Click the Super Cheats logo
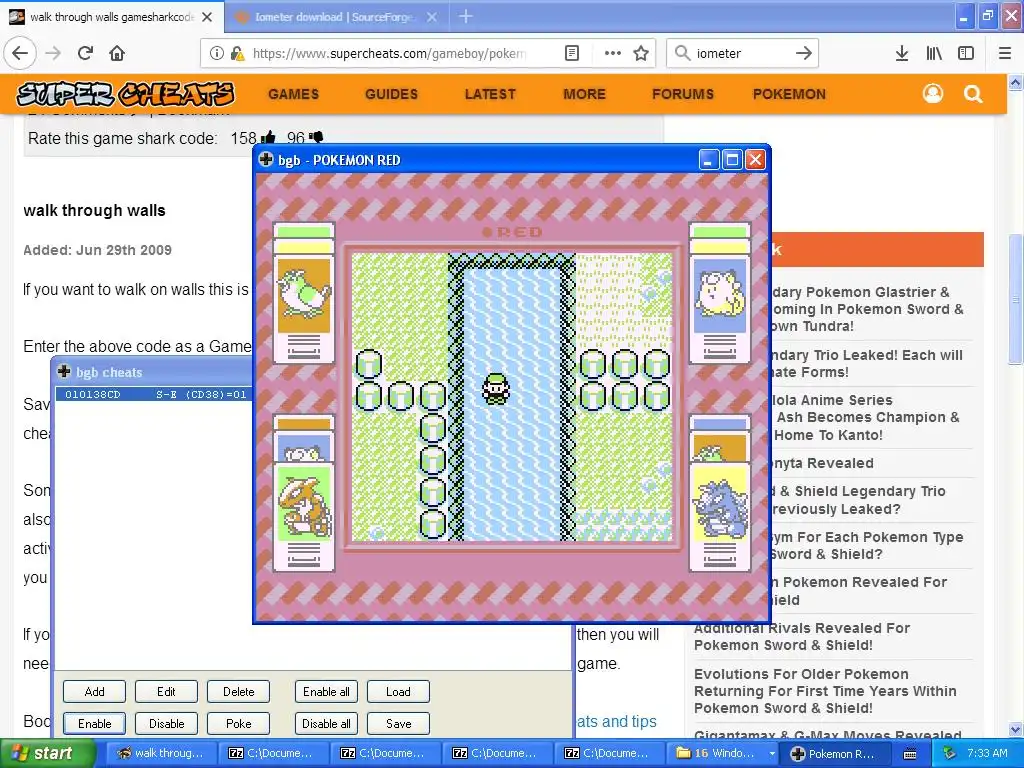The width and height of the screenshot is (1024, 768). pyautogui.click(x=125, y=94)
